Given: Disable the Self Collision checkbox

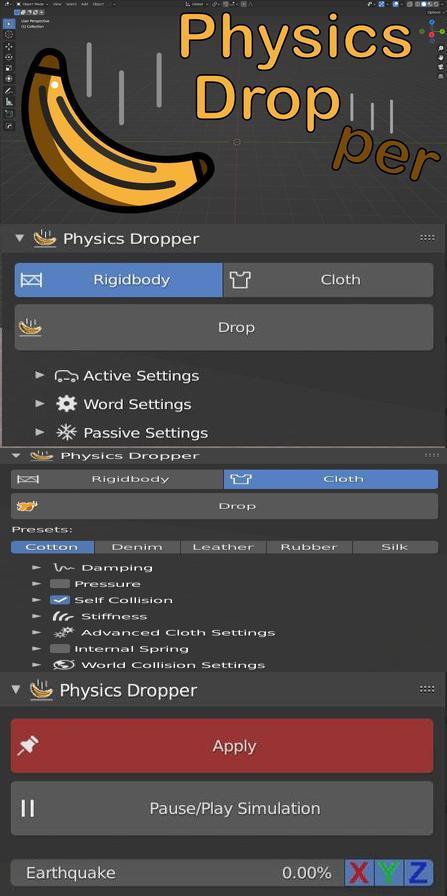Looking at the screenshot, I should [x=59, y=600].
